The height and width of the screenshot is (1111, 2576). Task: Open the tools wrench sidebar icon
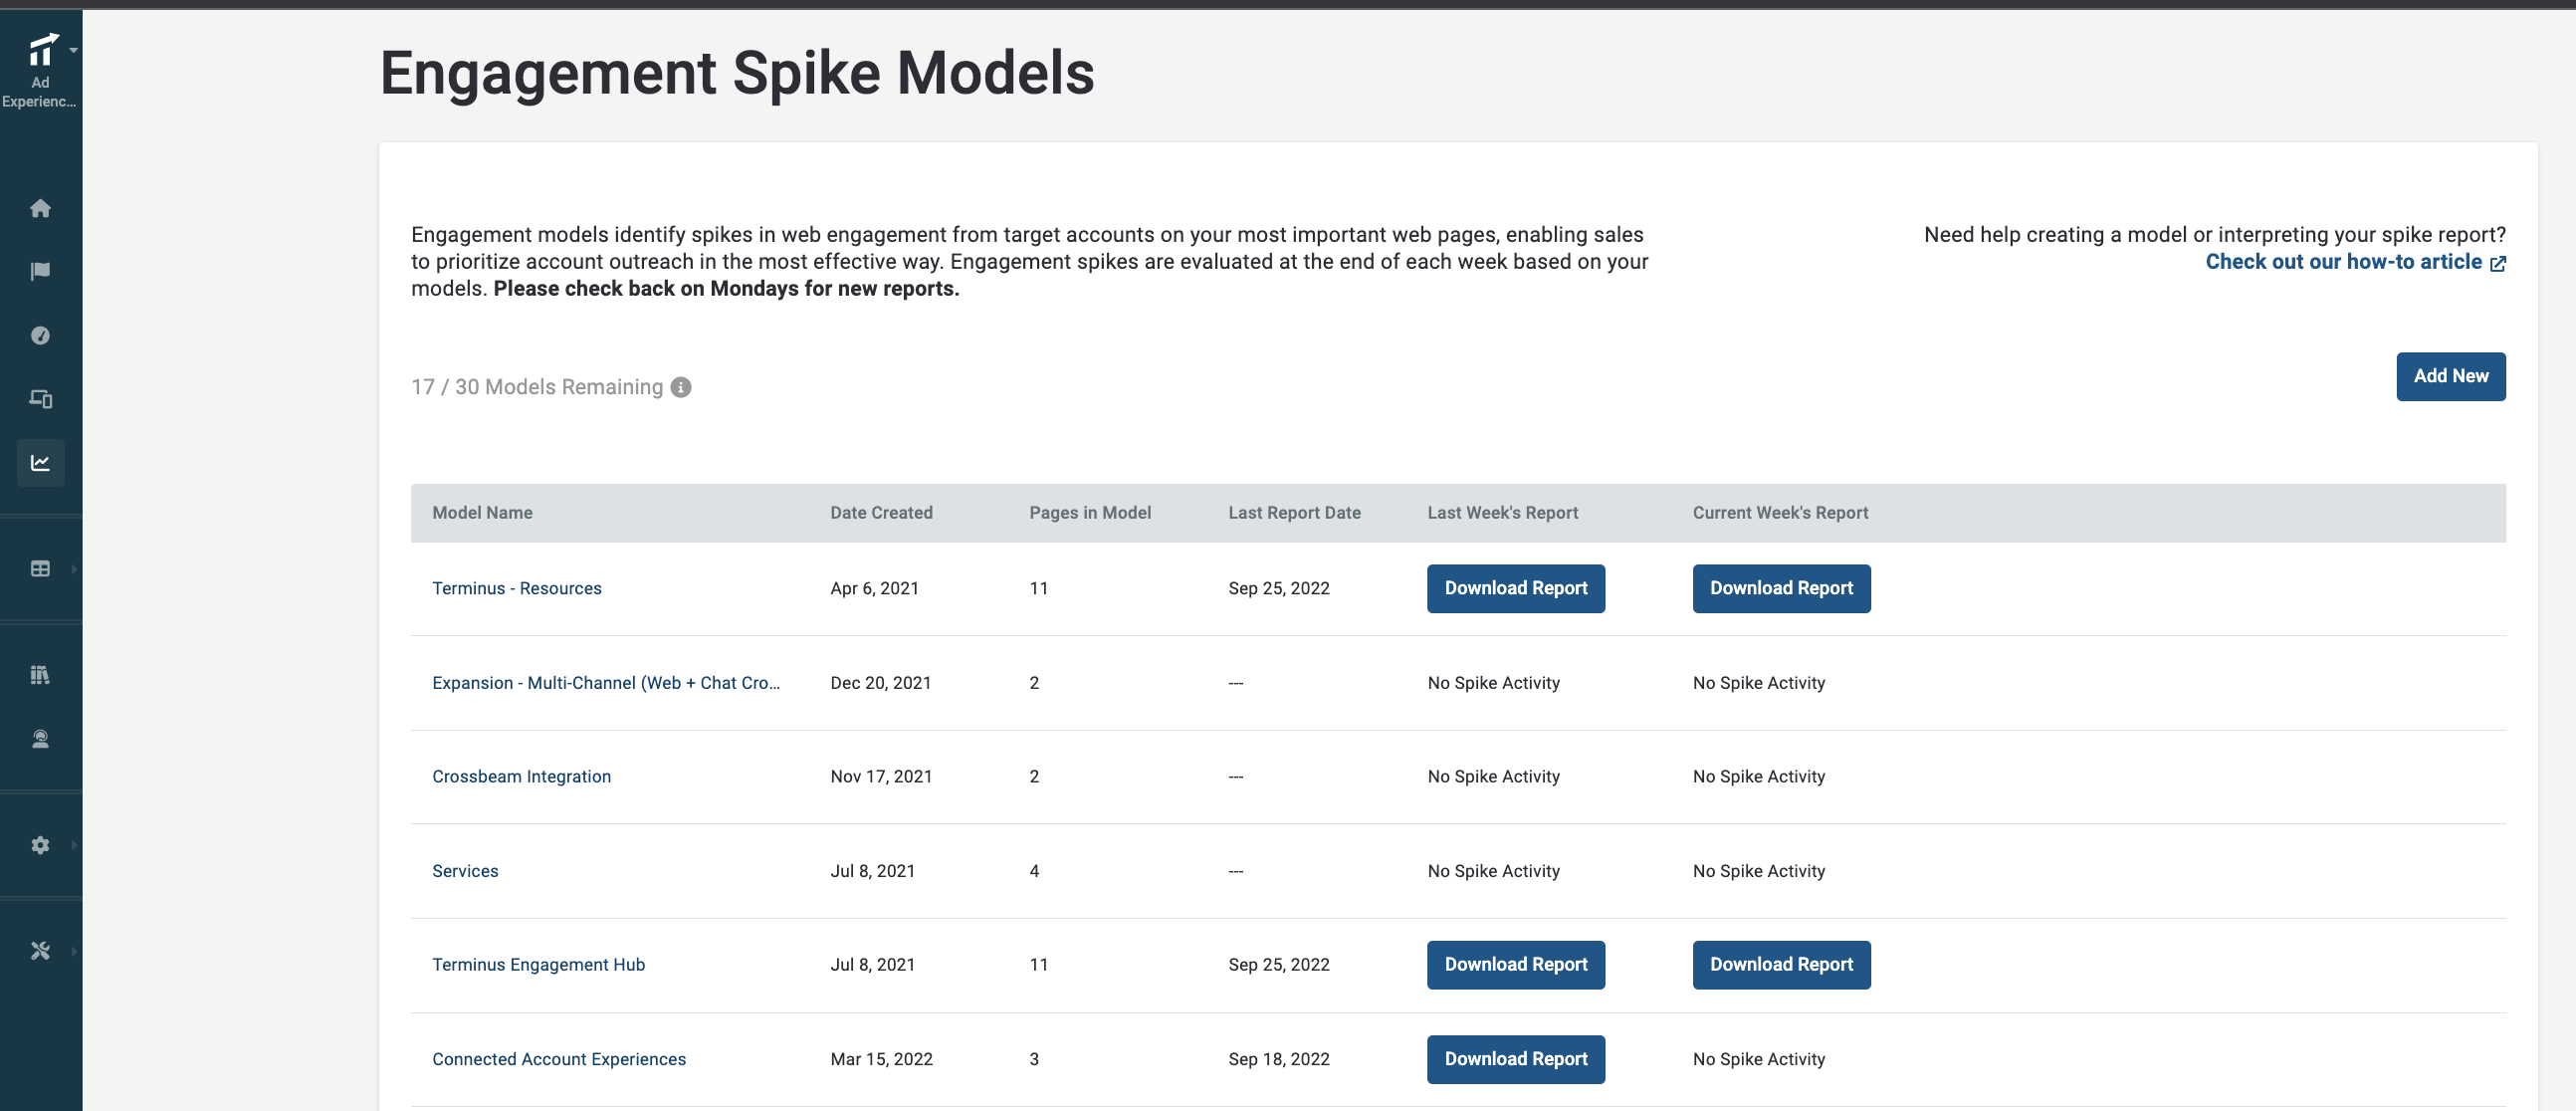point(40,951)
